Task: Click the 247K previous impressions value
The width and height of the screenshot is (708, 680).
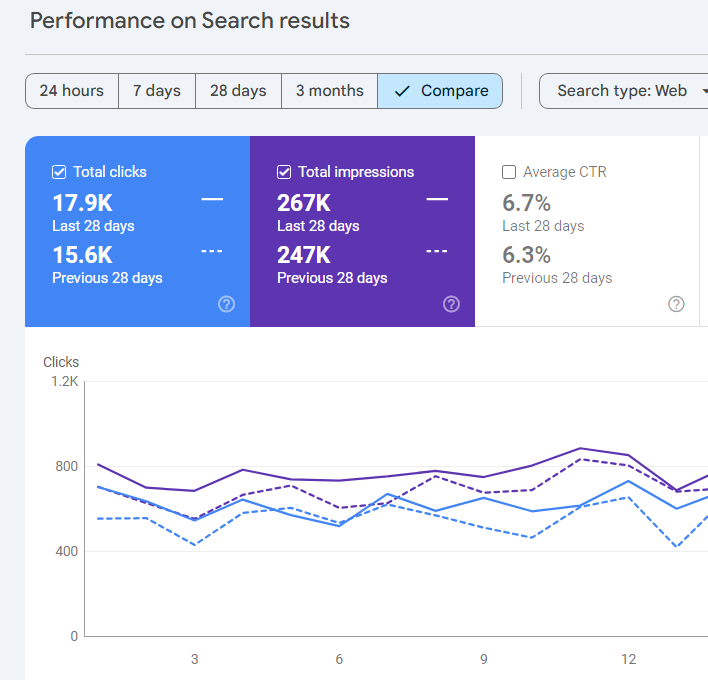Action: click(304, 254)
